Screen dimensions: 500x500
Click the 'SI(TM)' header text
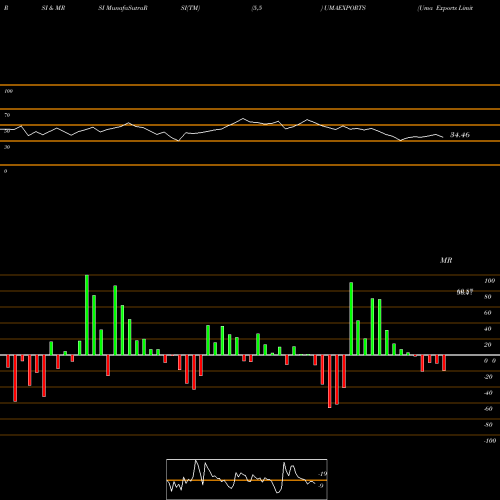[x=190, y=8]
